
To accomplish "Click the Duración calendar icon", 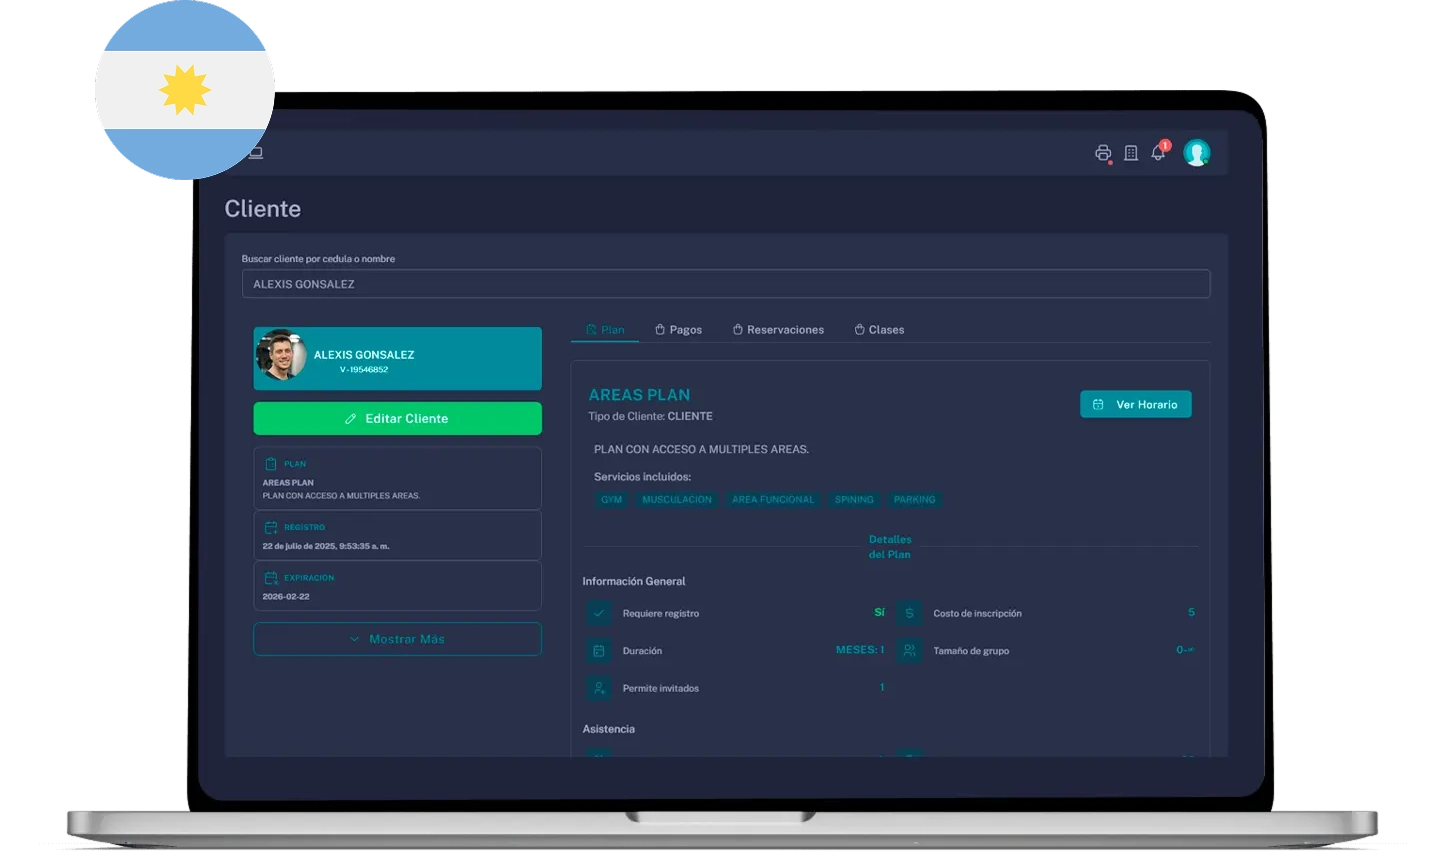I will (599, 651).
